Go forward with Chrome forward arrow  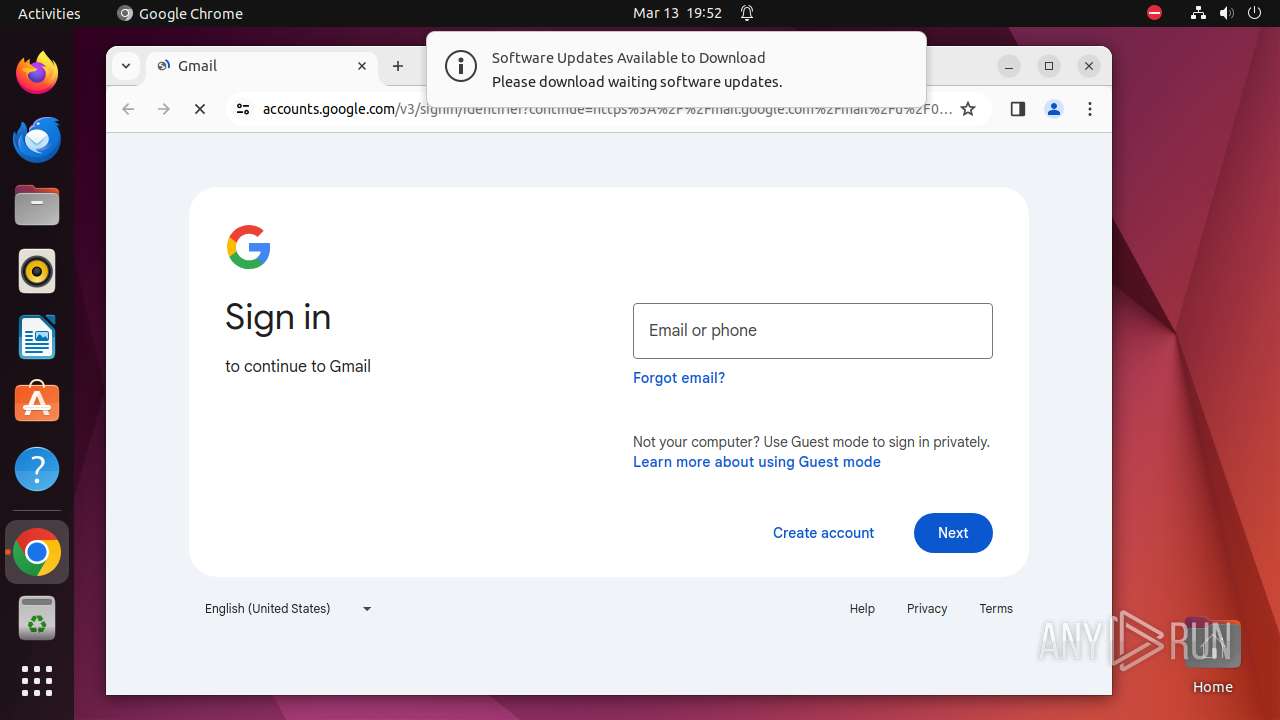pyautogui.click(x=164, y=109)
